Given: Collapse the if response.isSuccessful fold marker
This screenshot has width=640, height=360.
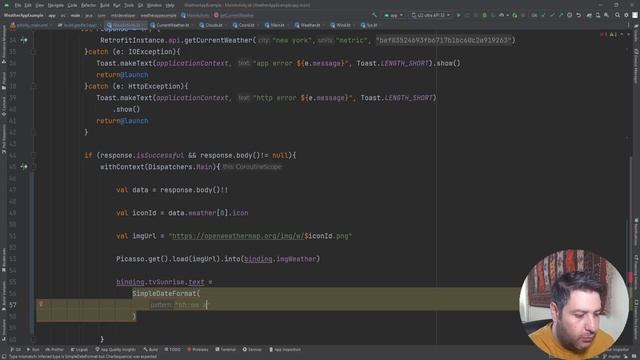Looking at the screenshot, I should (34, 155).
